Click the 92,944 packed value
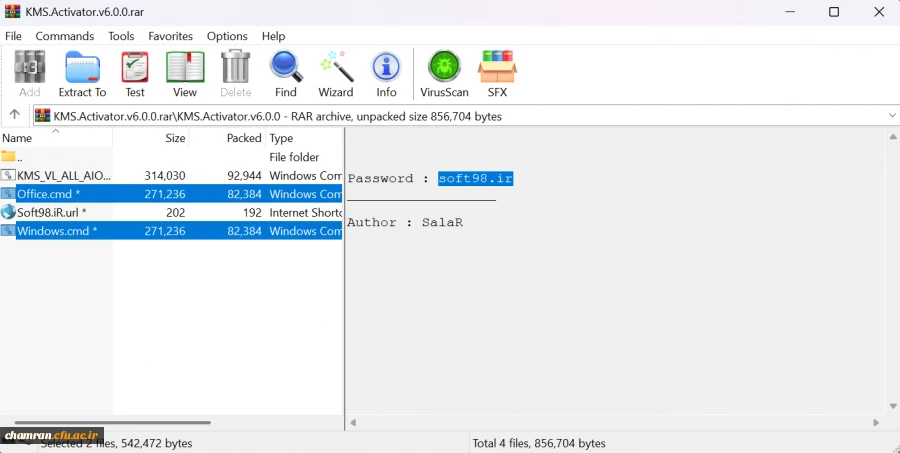Viewport: 900px width, 453px height. [x=244, y=175]
